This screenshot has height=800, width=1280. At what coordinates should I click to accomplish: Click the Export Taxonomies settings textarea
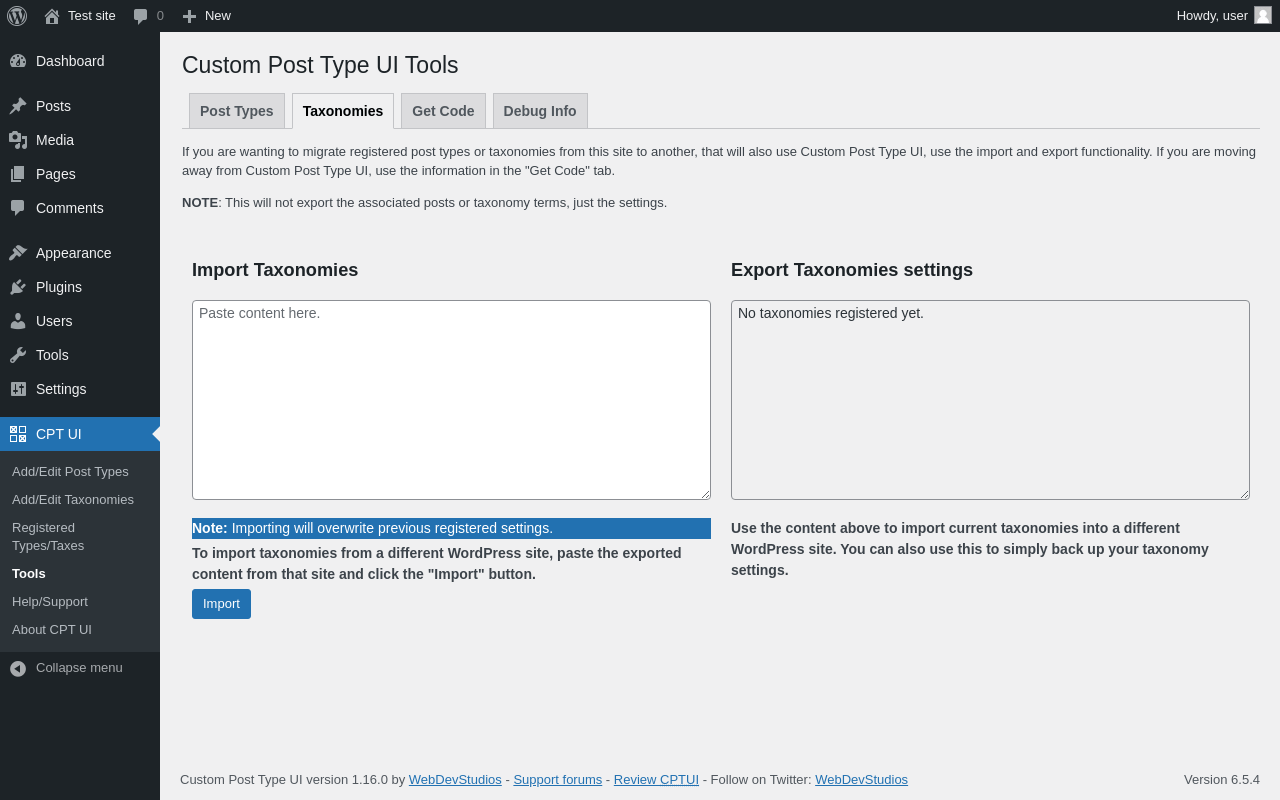tap(990, 400)
